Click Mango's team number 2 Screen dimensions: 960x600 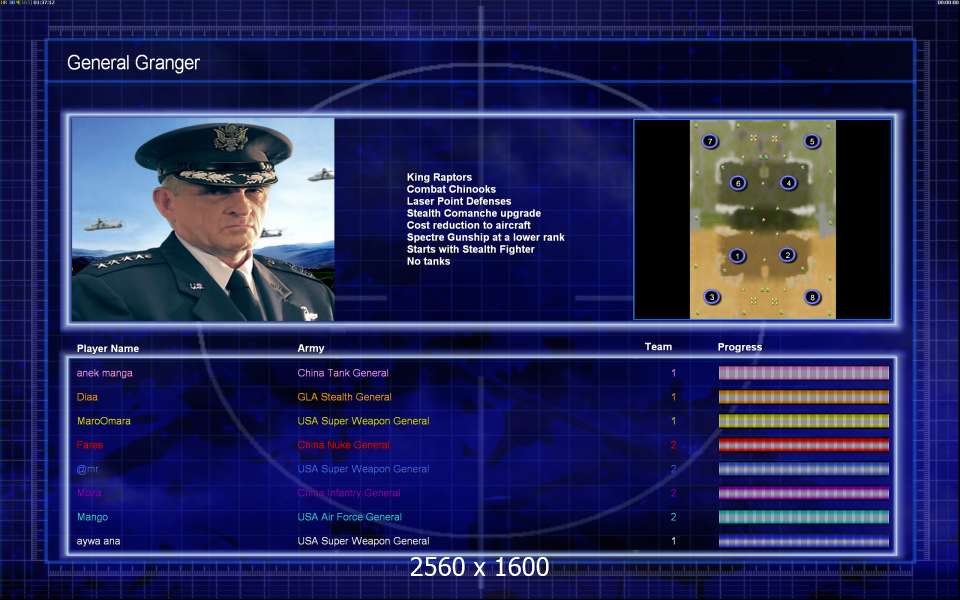(673, 517)
